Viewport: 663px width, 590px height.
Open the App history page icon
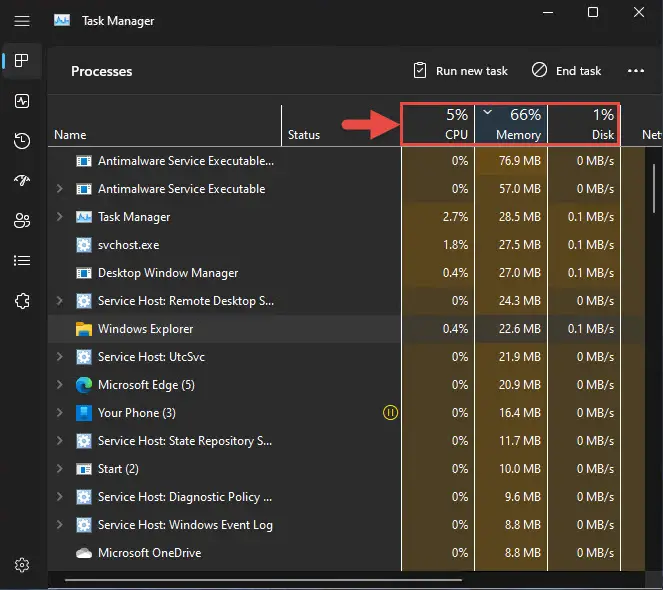tap(22, 141)
